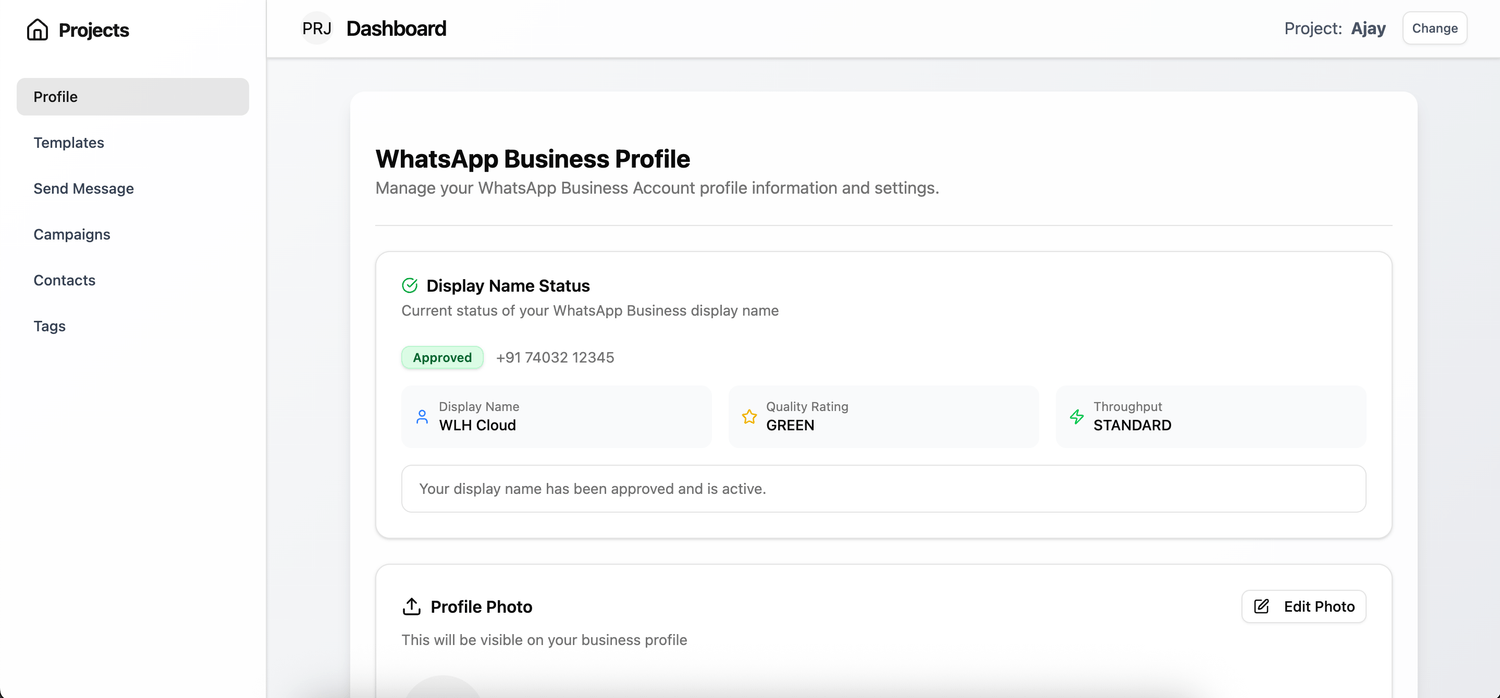Screen dimensions: 1500x698
Task: Click the Quality Rating GREEN card
Action: (883, 416)
